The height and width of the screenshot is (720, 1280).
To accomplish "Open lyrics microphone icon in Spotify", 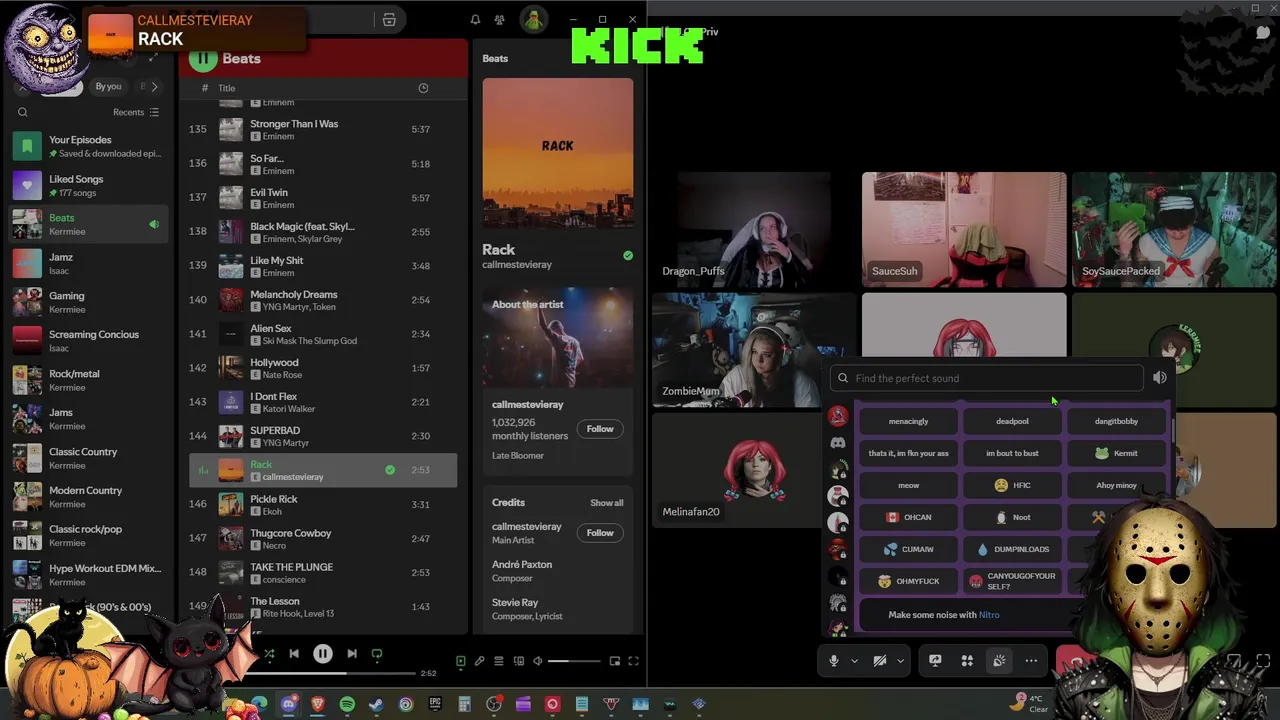I will (x=480, y=661).
